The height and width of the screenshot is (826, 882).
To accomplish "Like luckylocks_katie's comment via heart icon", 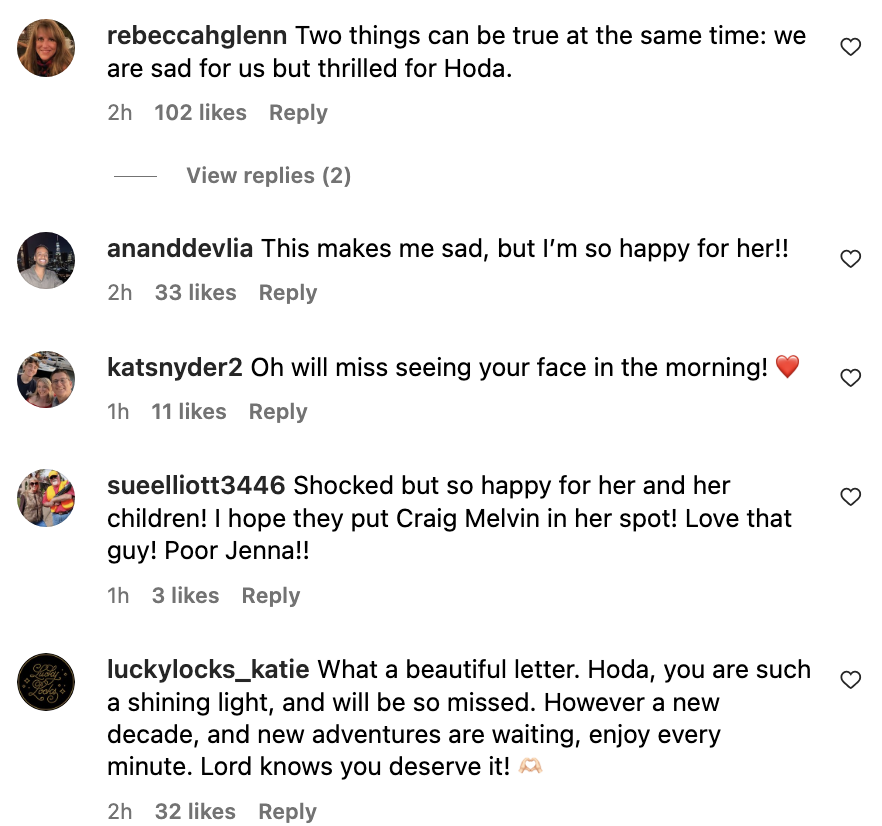I will point(851,678).
